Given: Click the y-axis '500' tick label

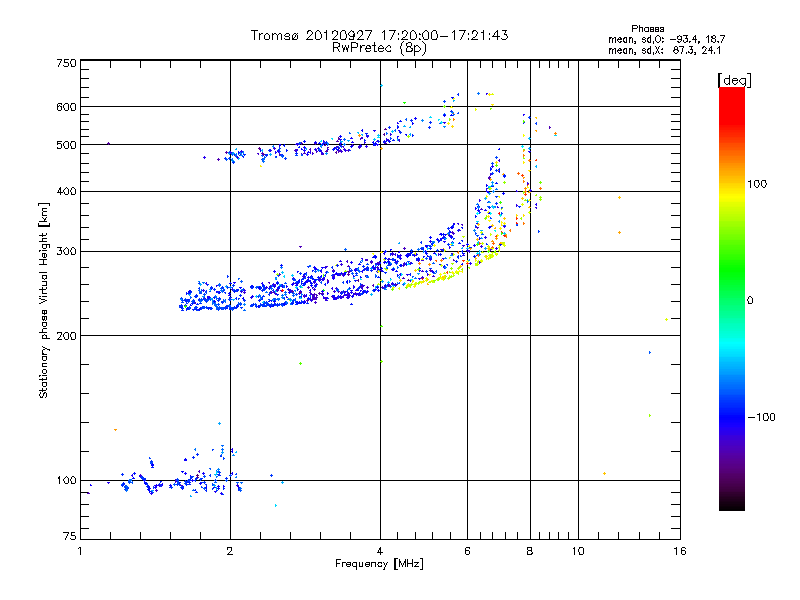Looking at the screenshot, I should coord(67,145).
